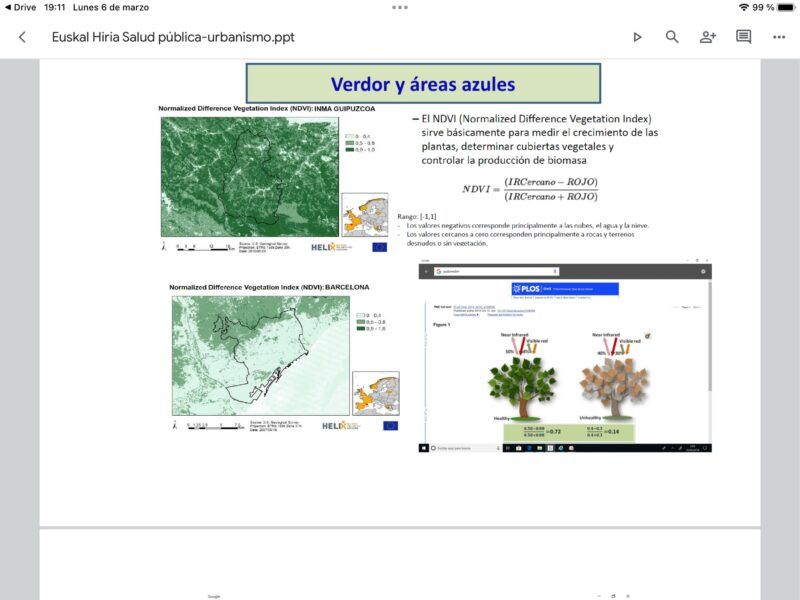Select the PLOS tree comparison screenshot
The image size is (800, 600).
565,358
